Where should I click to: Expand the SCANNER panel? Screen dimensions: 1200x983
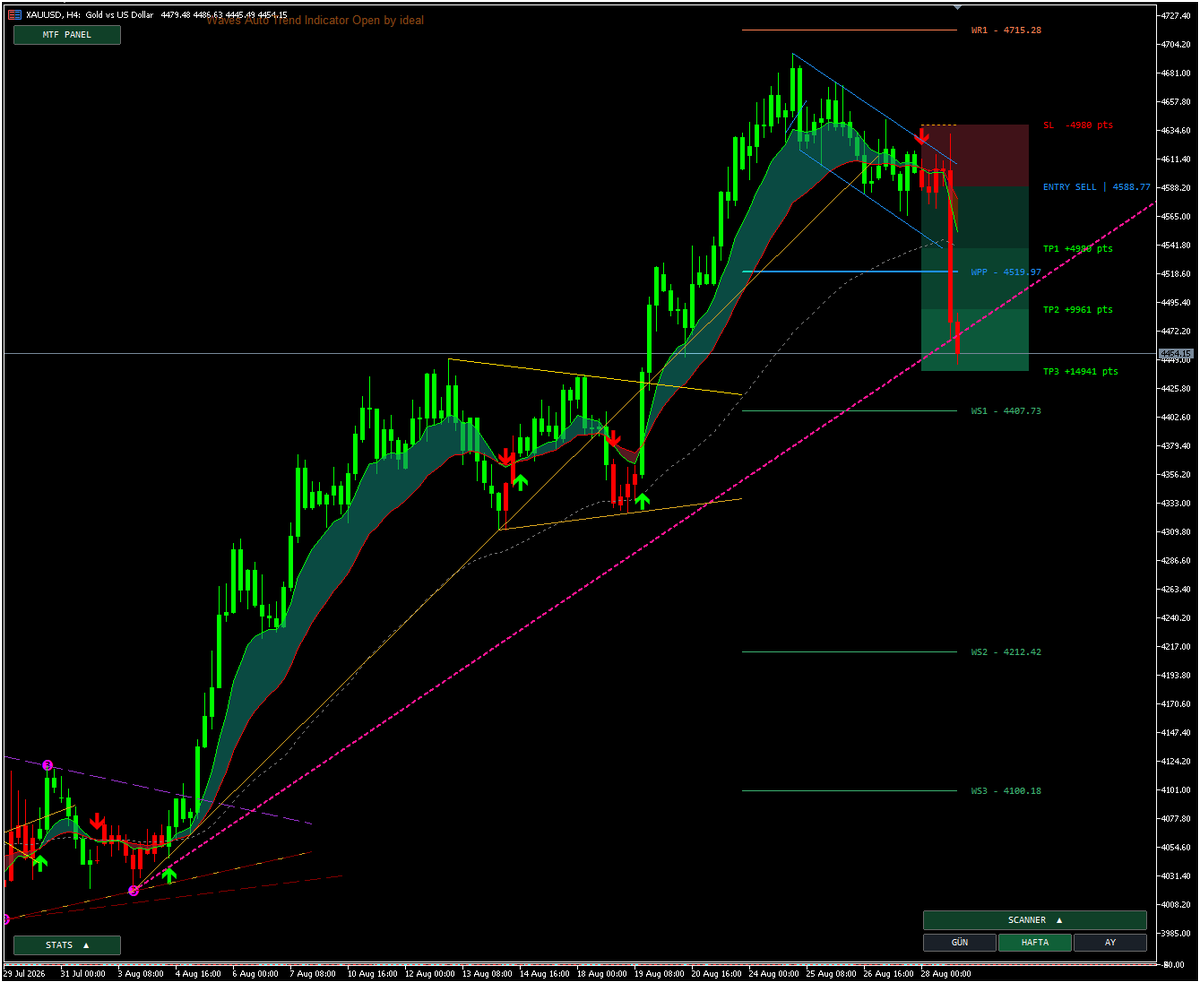click(1034, 920)
